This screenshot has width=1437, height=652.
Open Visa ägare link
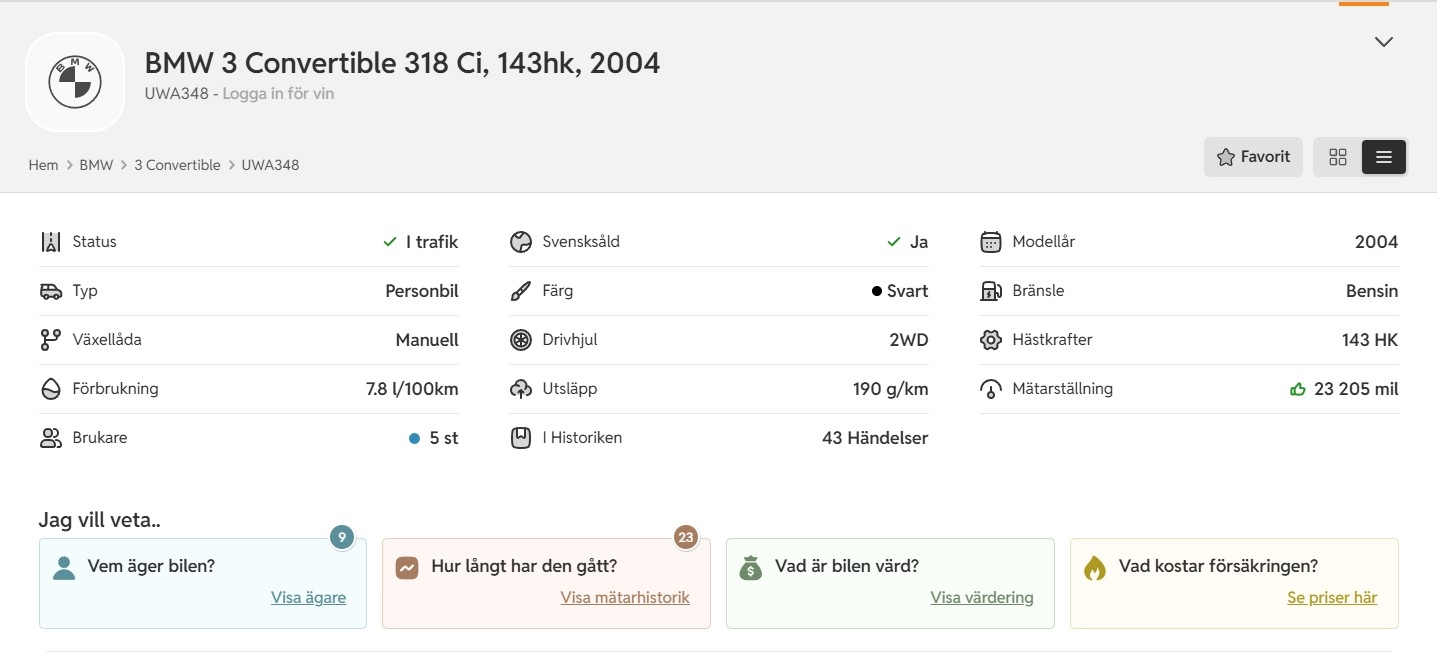click(x=308, y=598)
